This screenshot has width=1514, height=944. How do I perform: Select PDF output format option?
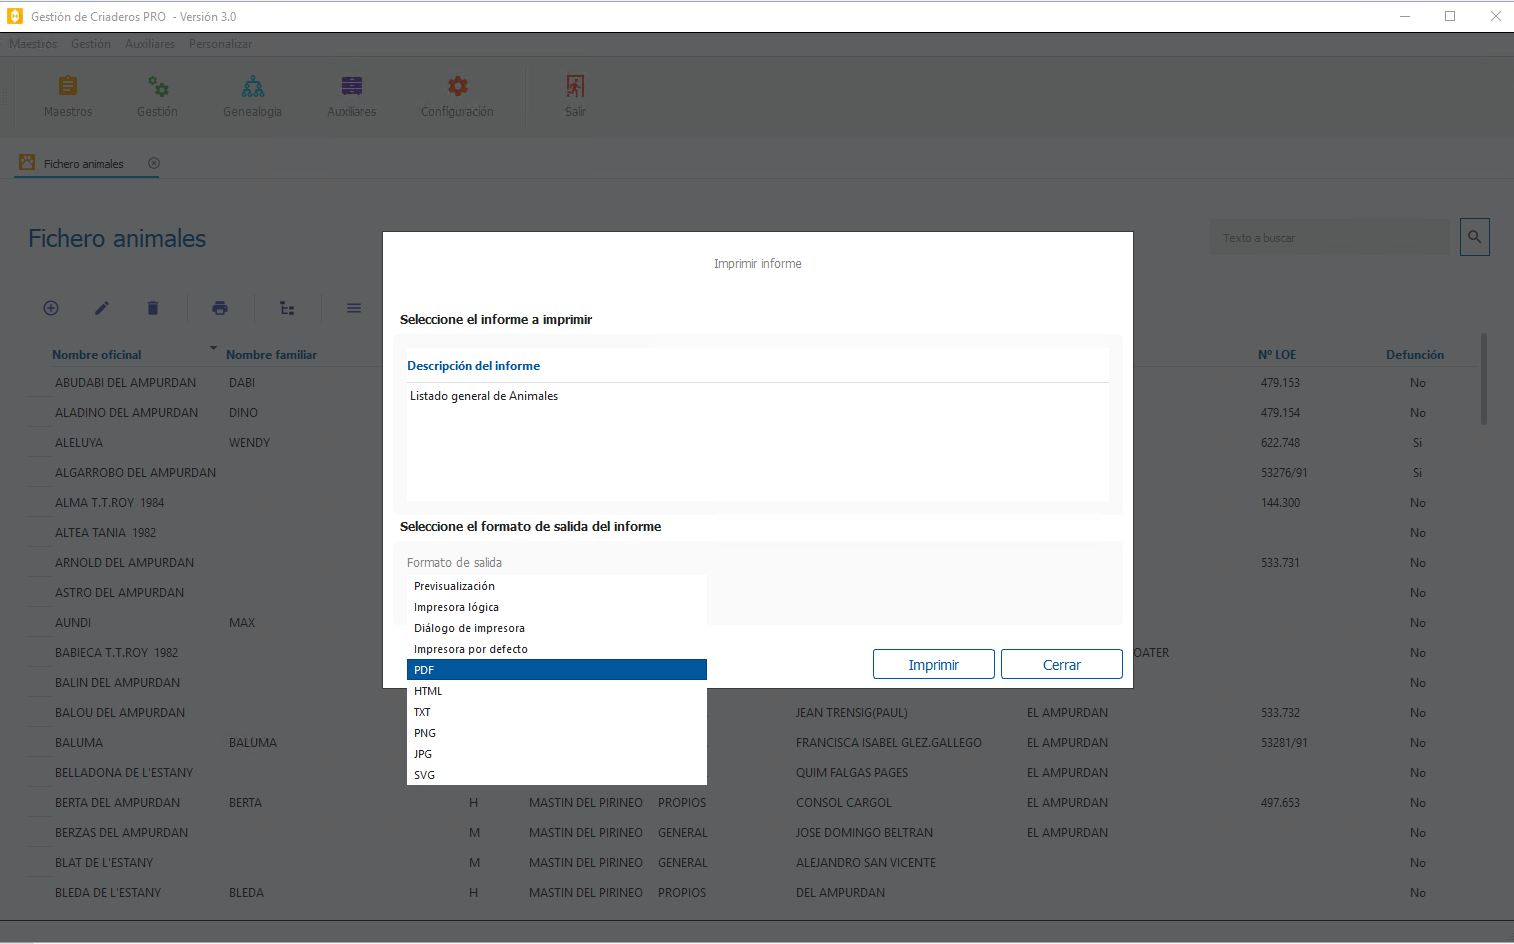(x=556, y=670)
